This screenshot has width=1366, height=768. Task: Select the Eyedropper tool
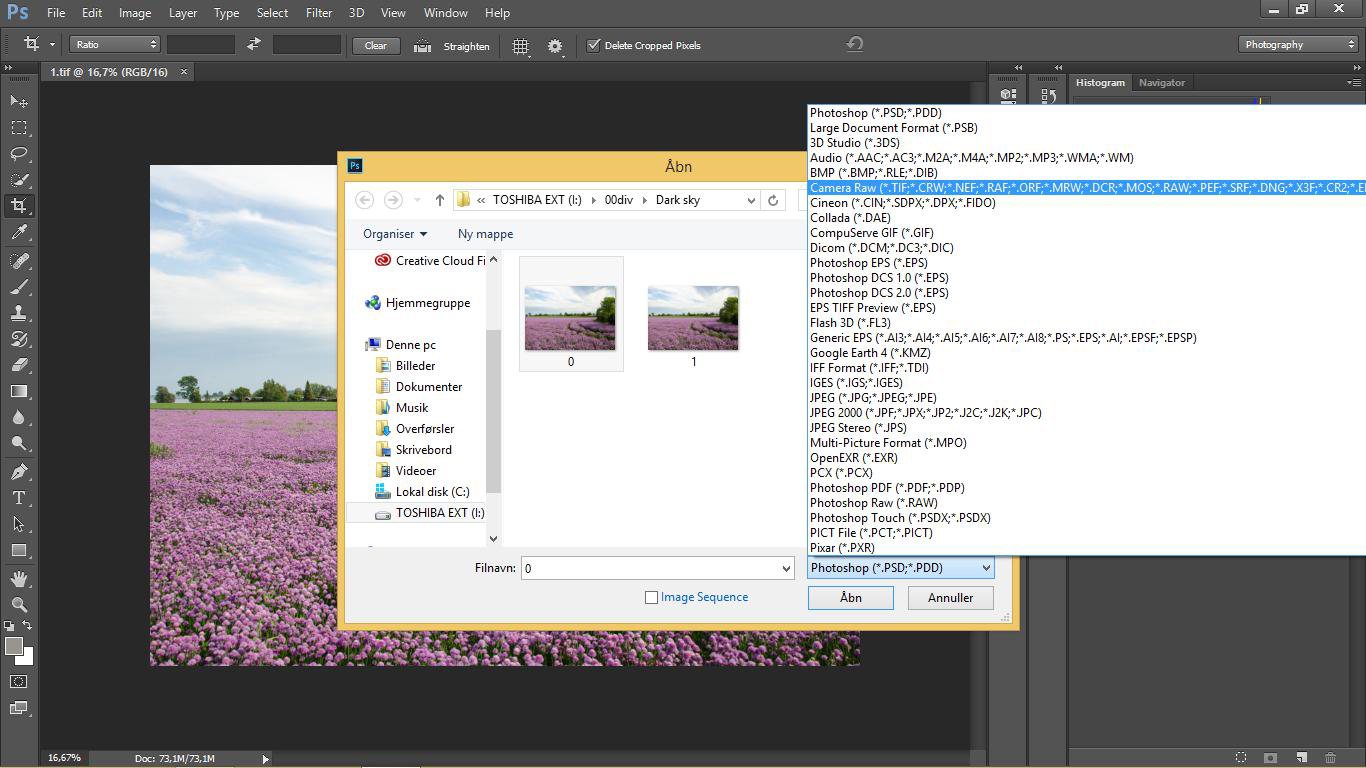19,232
